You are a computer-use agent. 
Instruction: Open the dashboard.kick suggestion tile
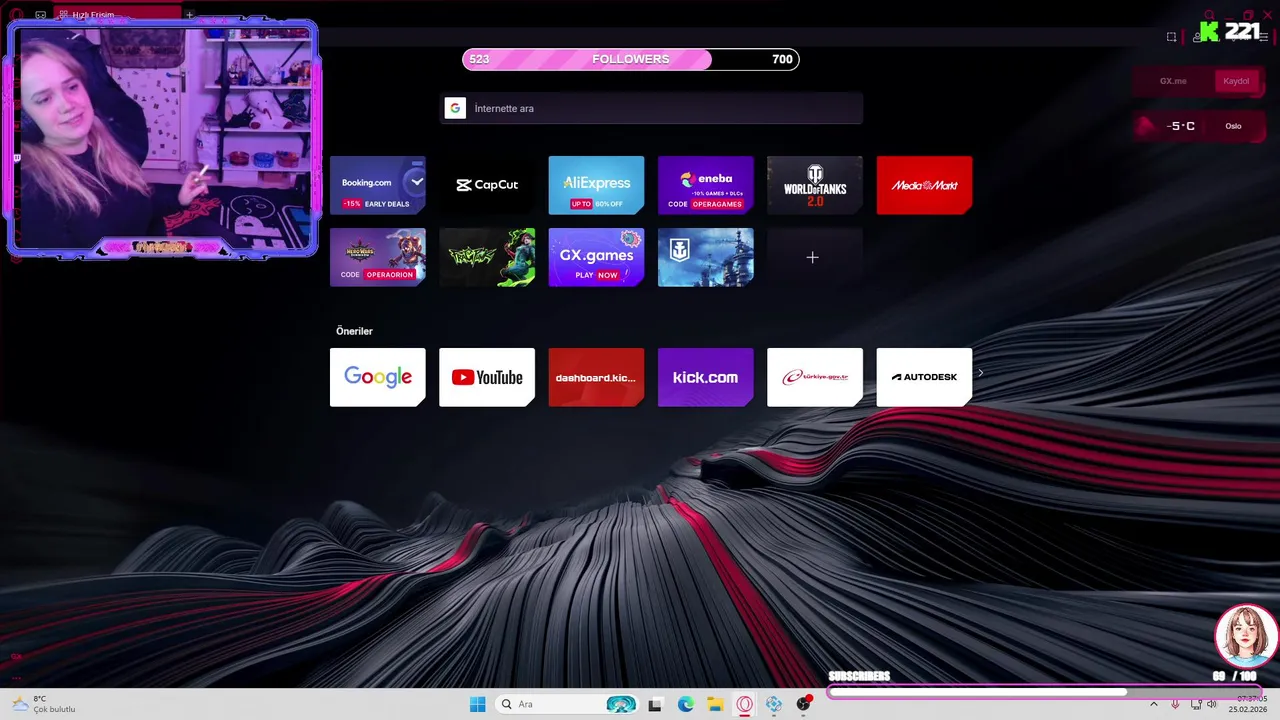[596, 377]
